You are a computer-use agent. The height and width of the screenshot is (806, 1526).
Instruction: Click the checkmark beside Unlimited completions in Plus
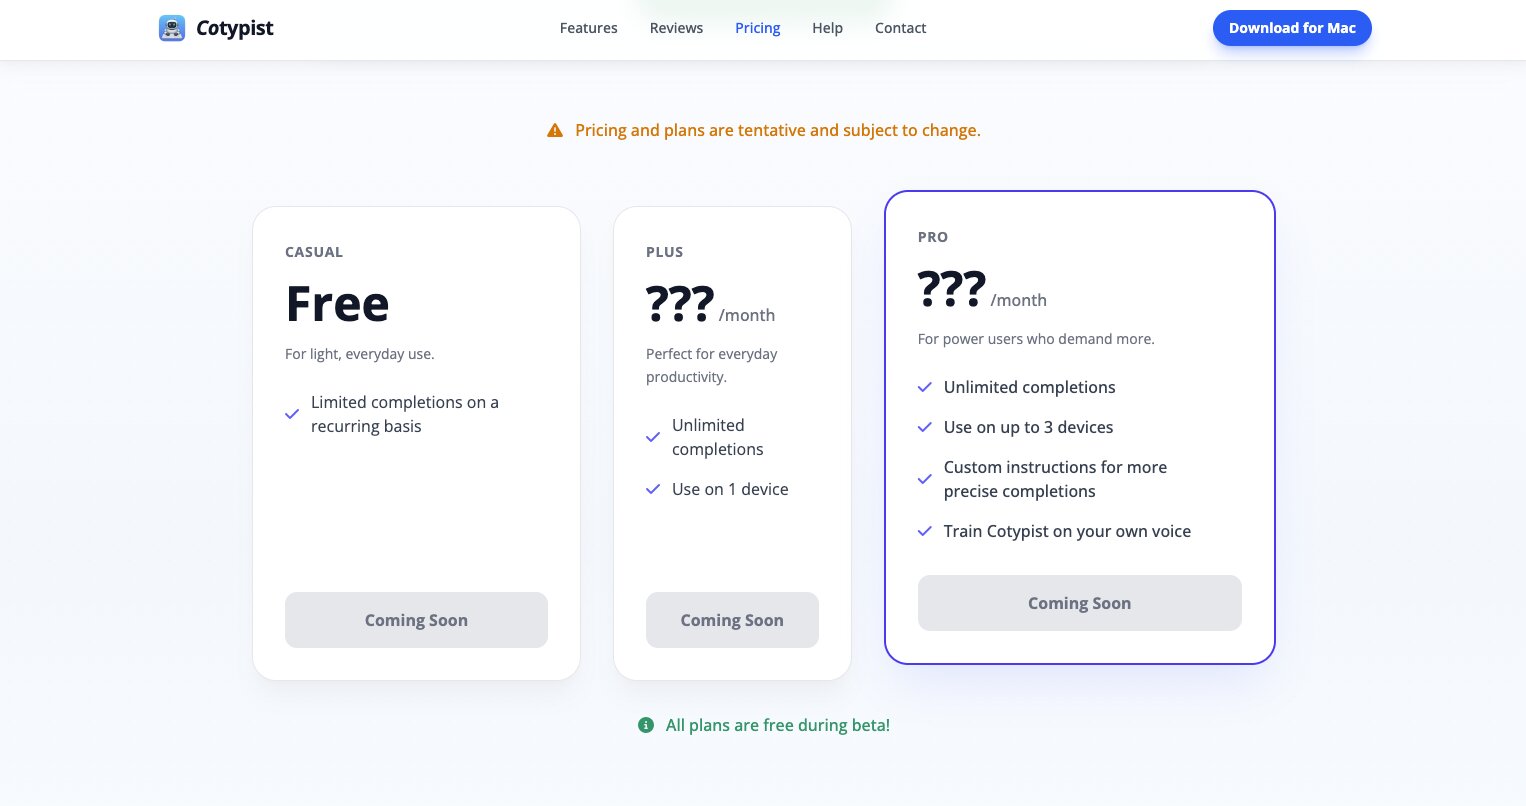(x=653, y=436)
